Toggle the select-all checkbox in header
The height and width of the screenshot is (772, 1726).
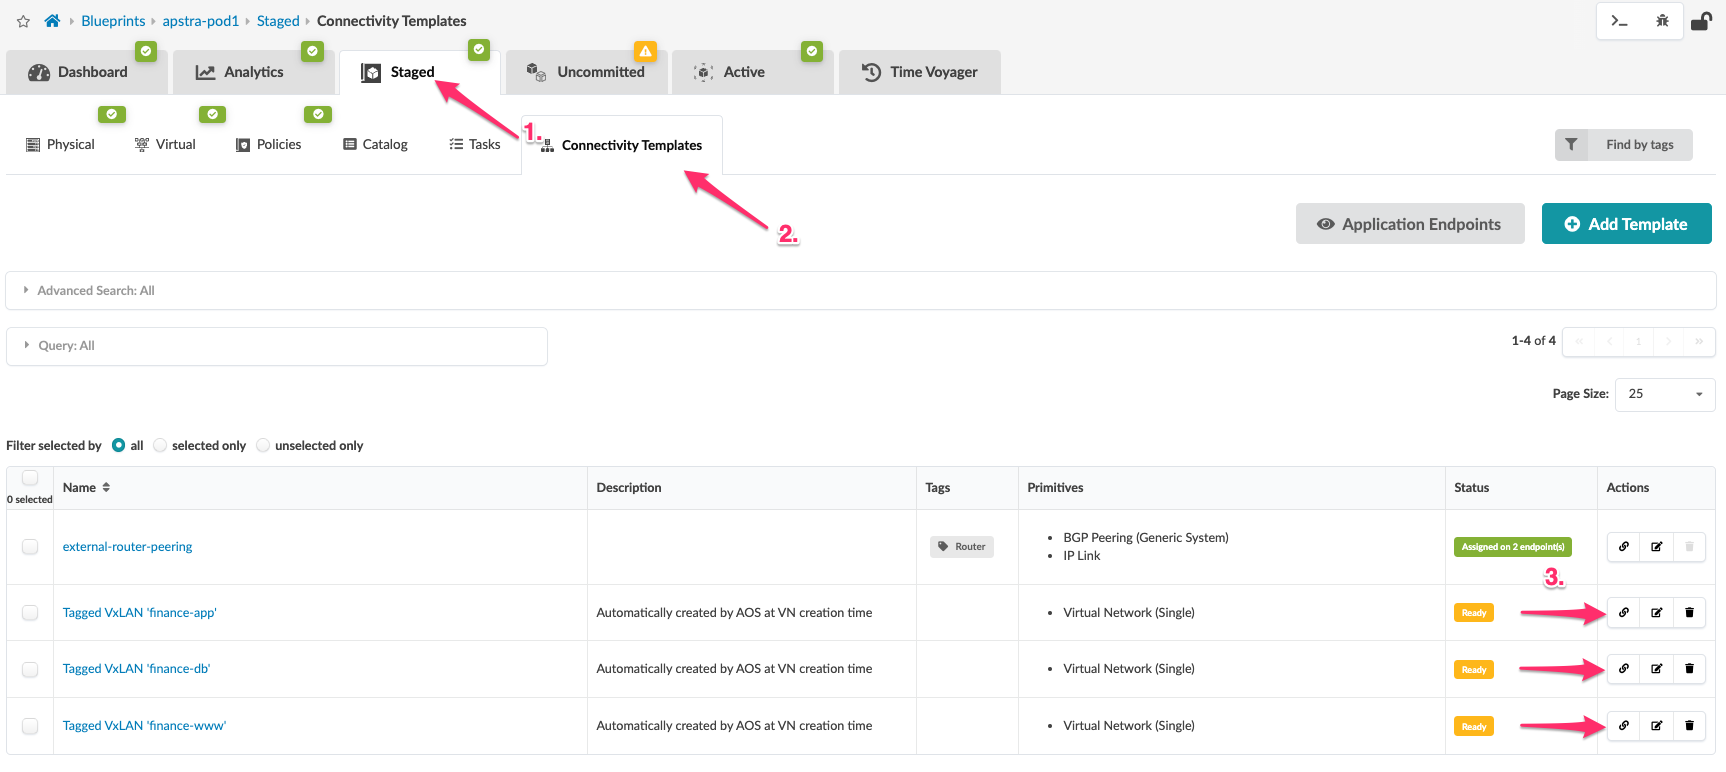(x=30, y=478)
